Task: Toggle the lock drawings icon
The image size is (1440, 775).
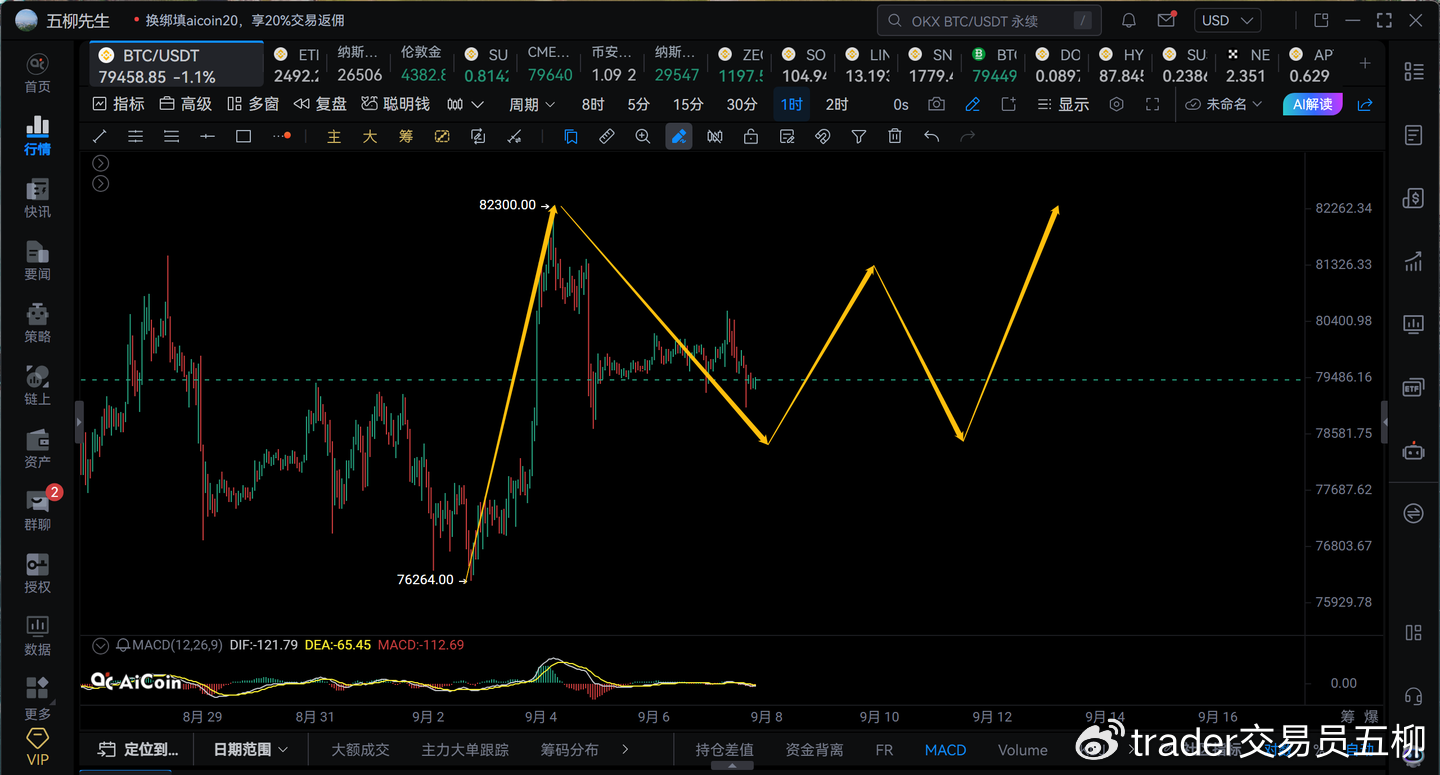Action: coord(751,137)
